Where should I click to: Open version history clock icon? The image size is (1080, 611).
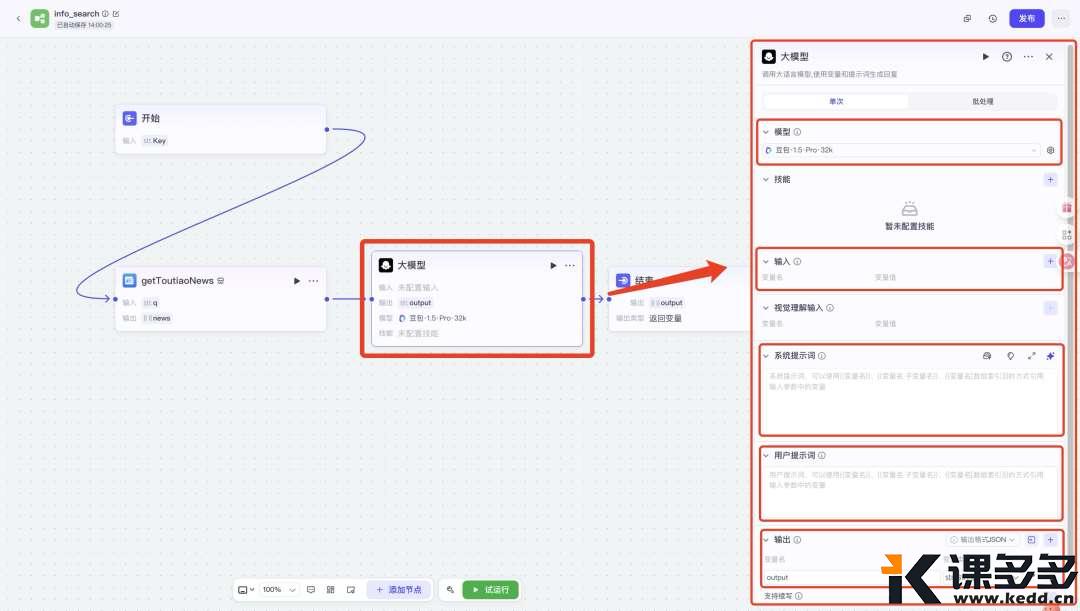tap(993, 19)
